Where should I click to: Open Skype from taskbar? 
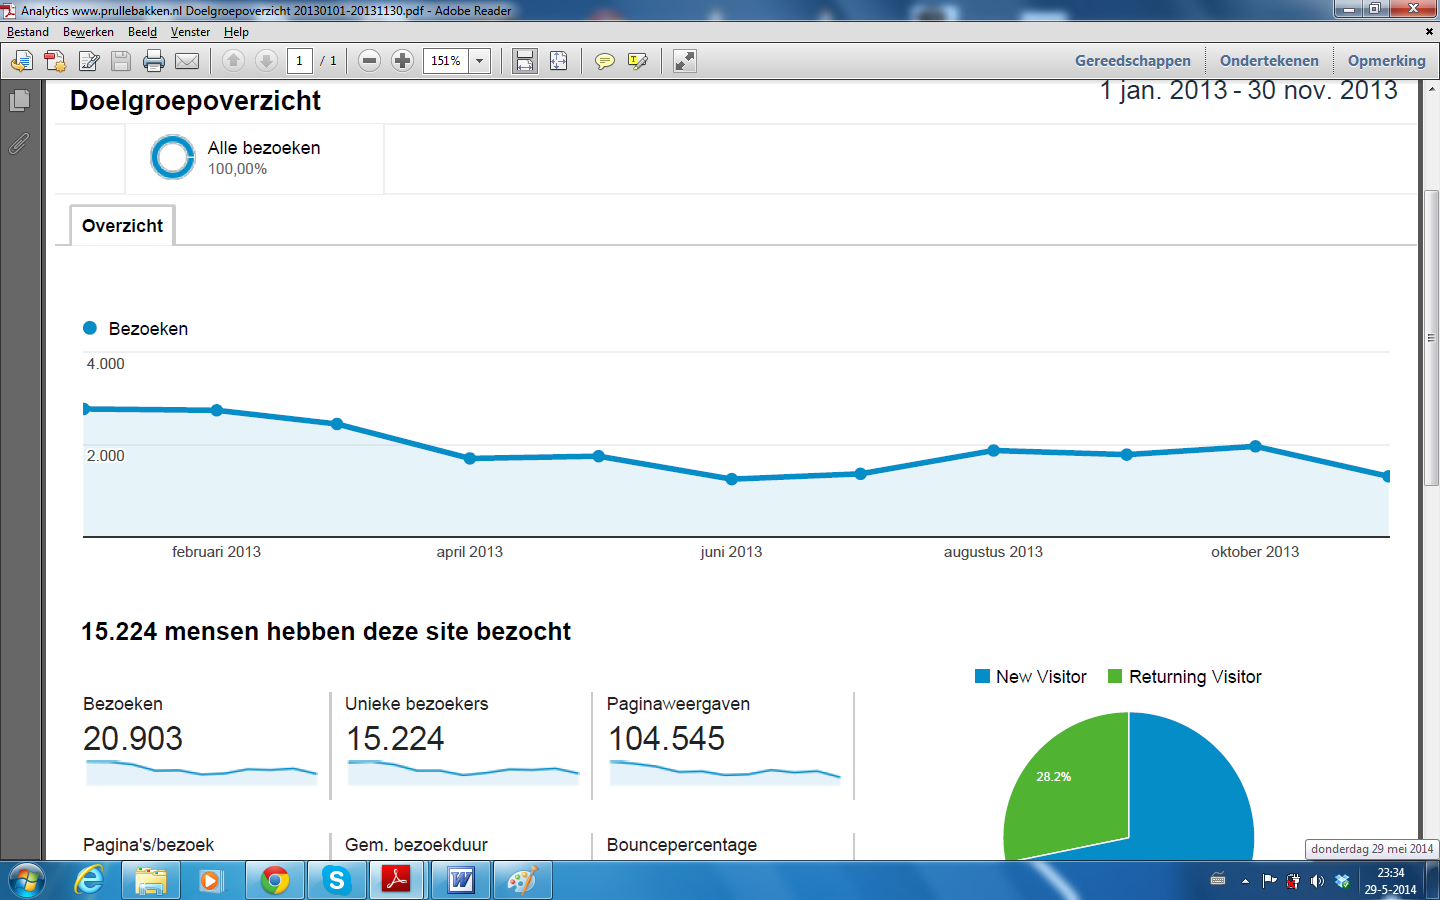(336, 881)
